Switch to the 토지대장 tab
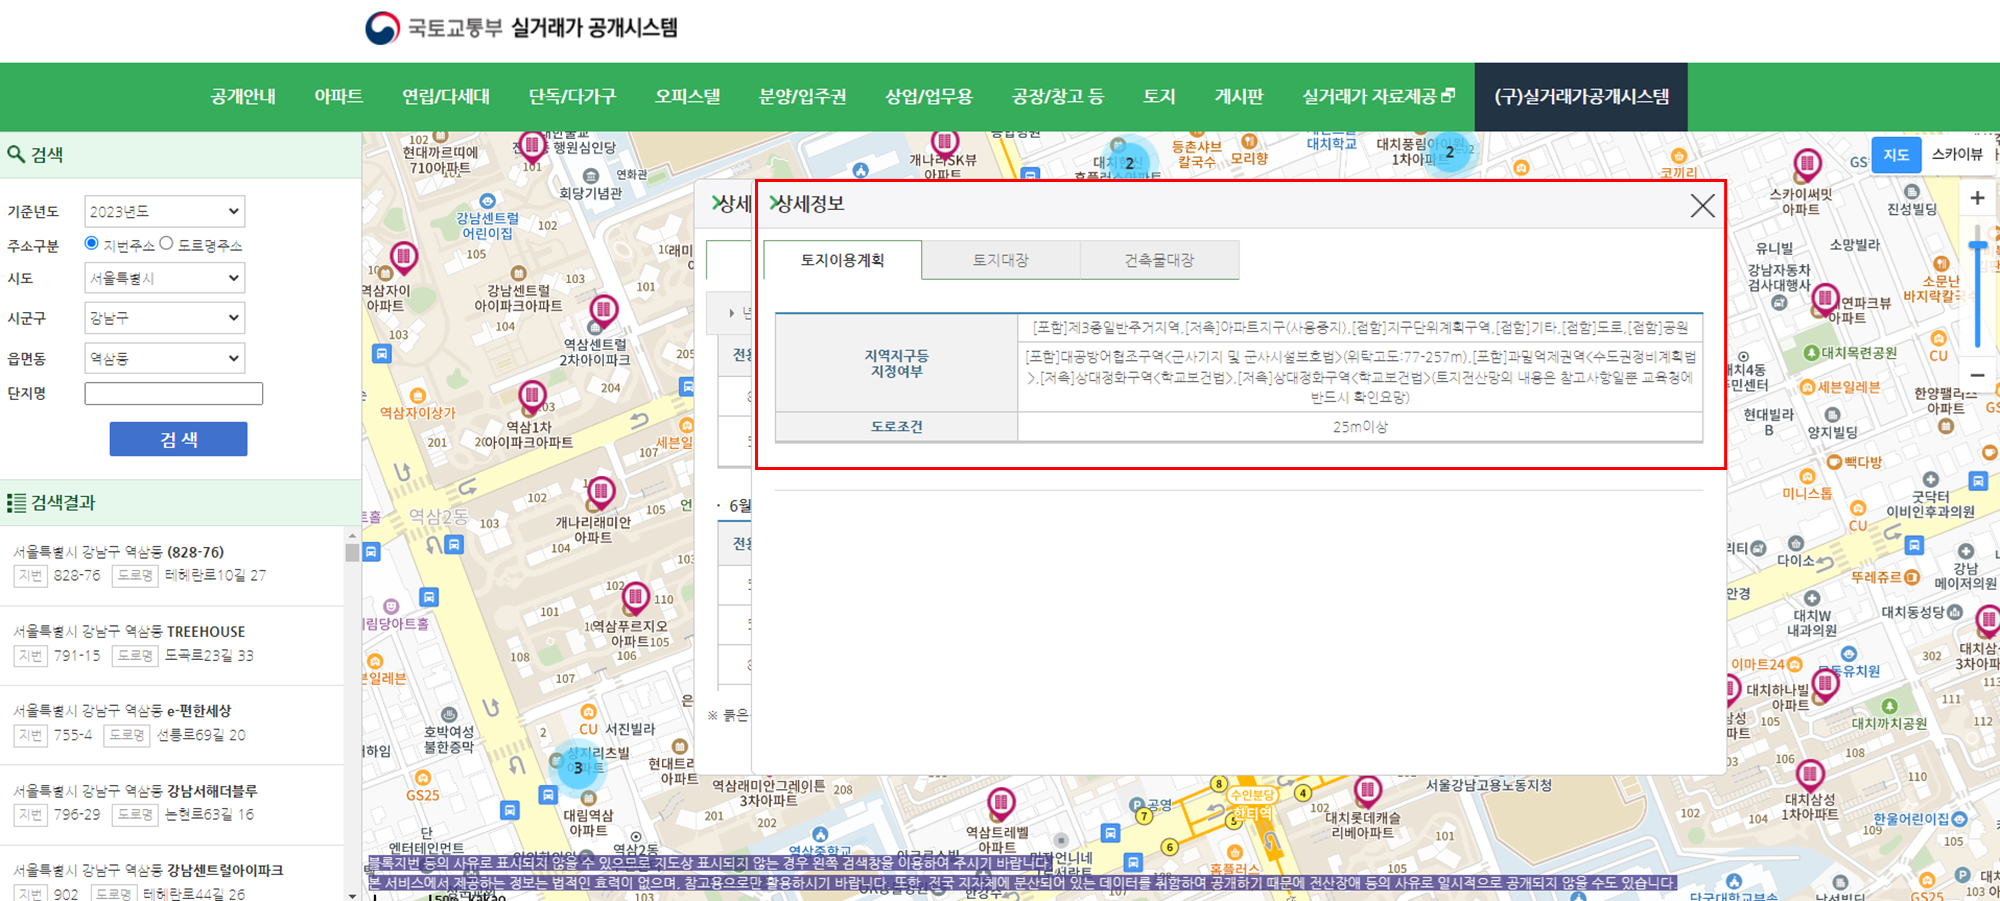 [x=1000, y=259]
